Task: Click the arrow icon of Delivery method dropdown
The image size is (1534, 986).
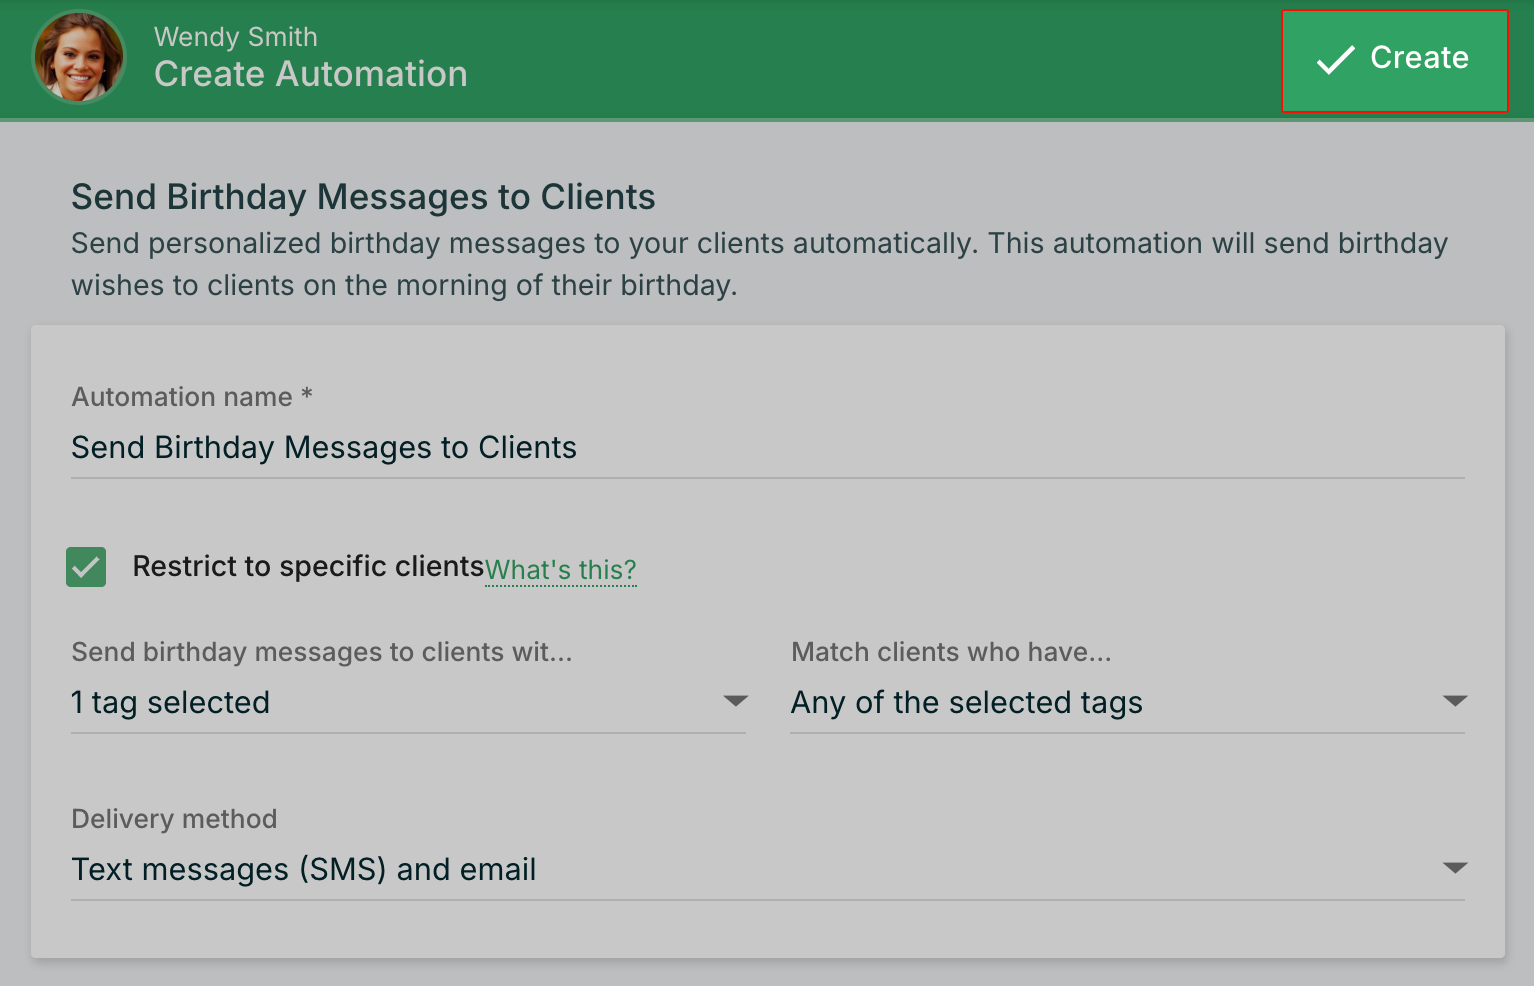Action: 1455,868
